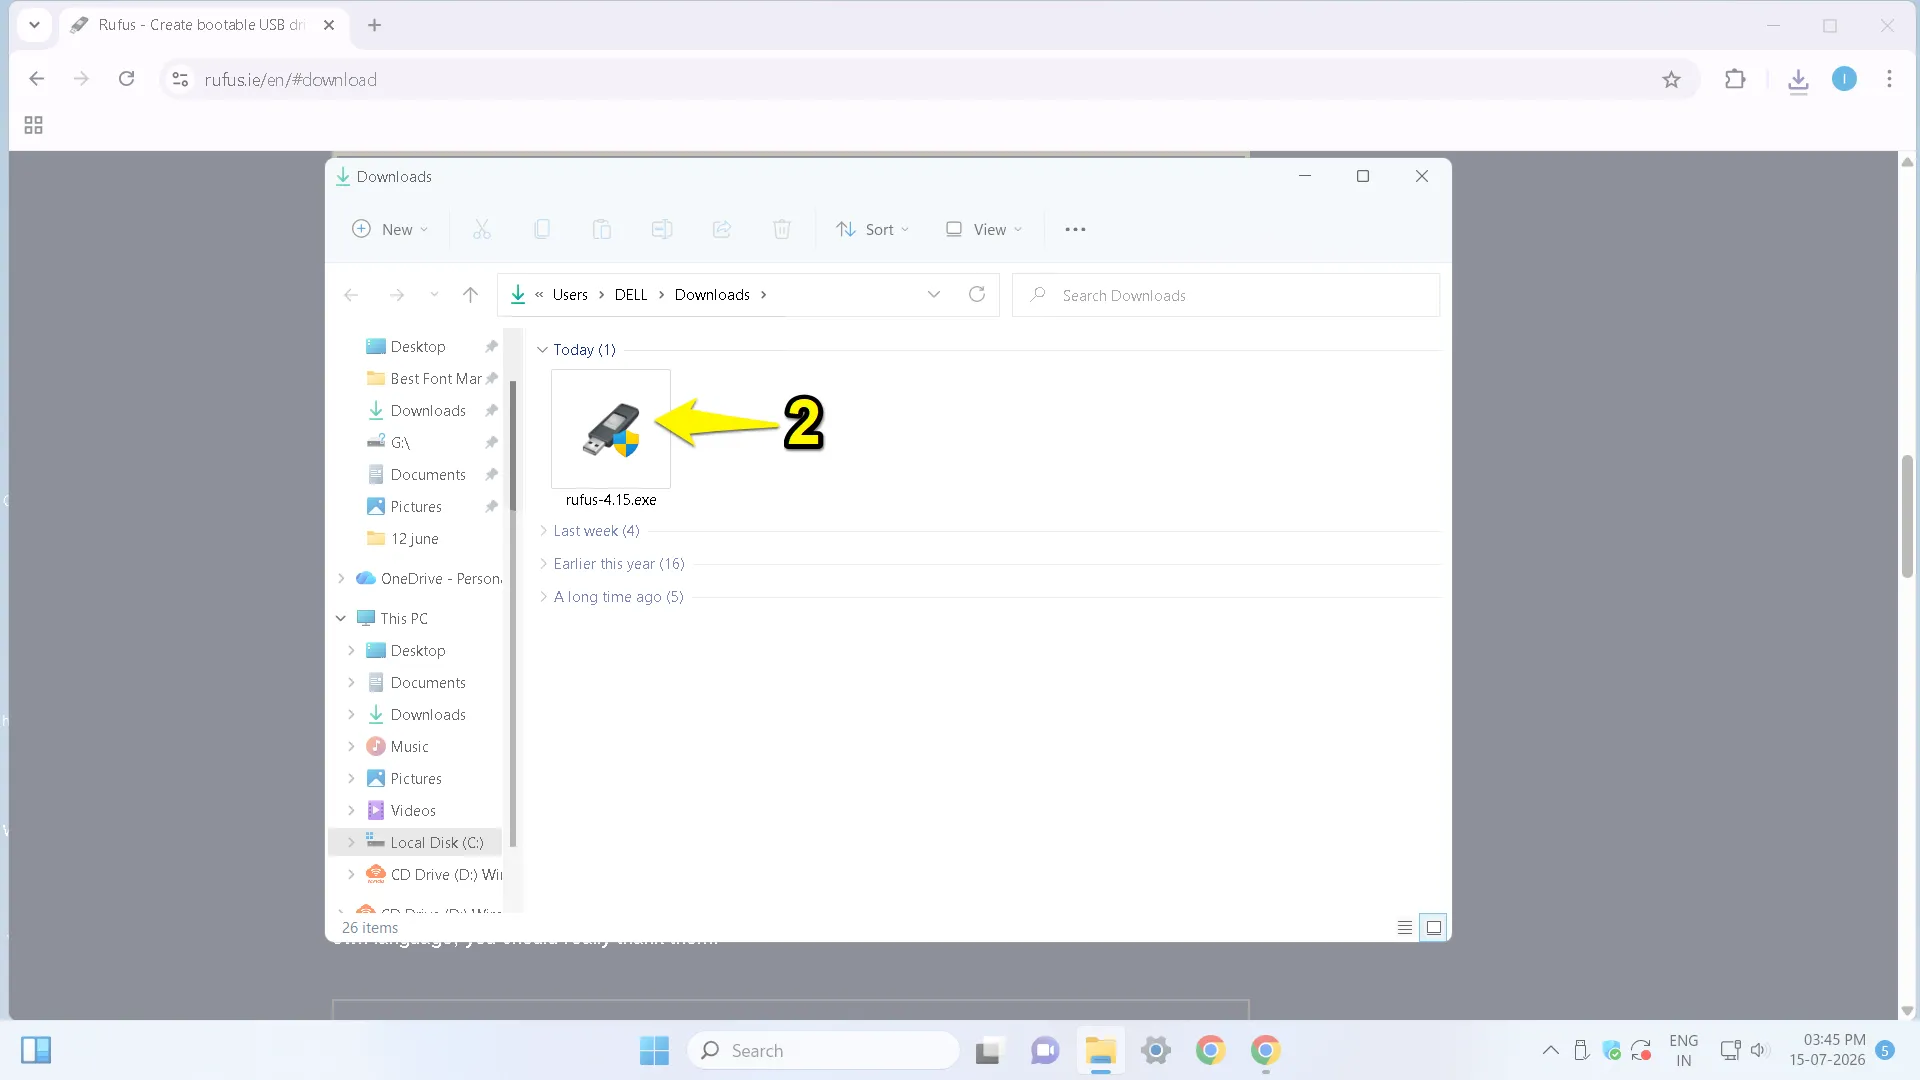This screenshot has width=1920, height=1080.
Task: Click the Cut icon in Explorer toolbar
Action: click(482, 229)
